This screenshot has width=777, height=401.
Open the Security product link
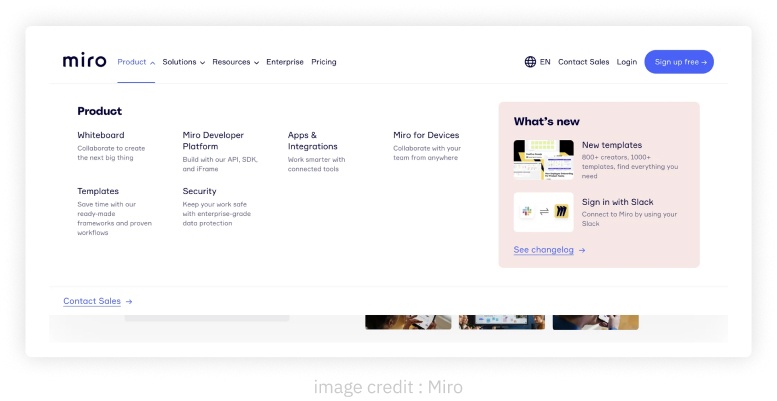[199, 191]
